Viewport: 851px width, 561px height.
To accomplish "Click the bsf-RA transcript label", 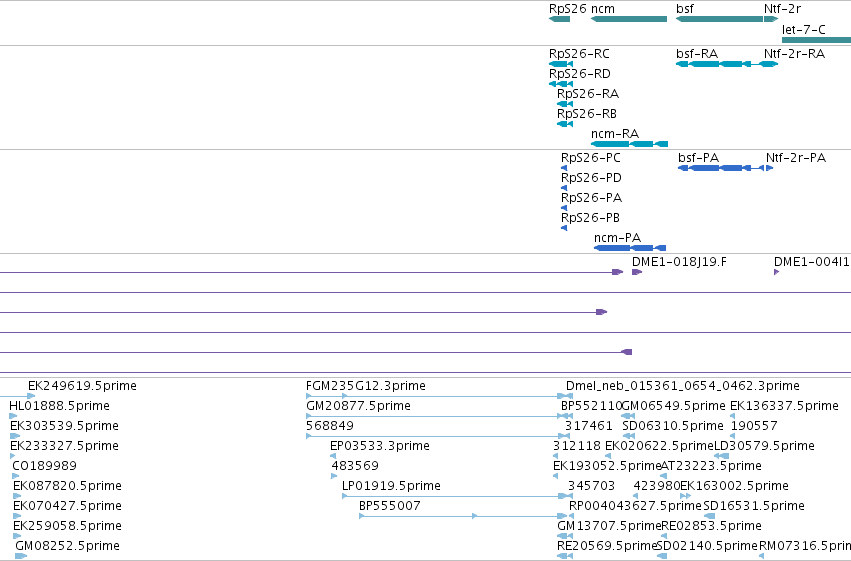I will pos(697,54).
